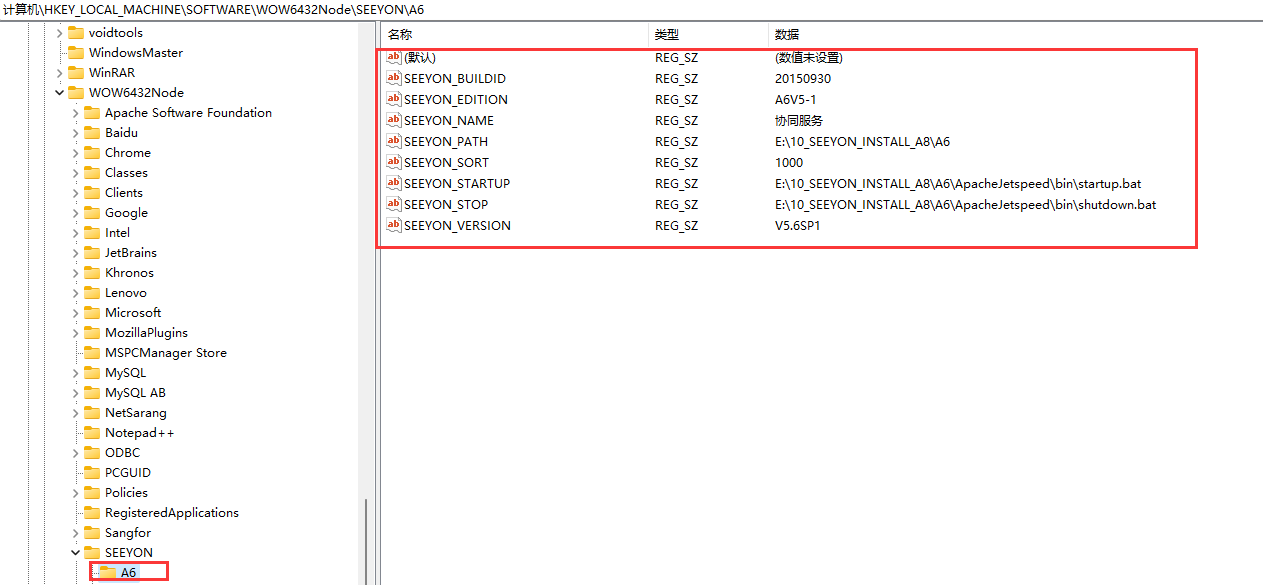Viewport: 1263px width, 585px height.
Task: Select the MySQL key label
Action: (x=125, y=372)
